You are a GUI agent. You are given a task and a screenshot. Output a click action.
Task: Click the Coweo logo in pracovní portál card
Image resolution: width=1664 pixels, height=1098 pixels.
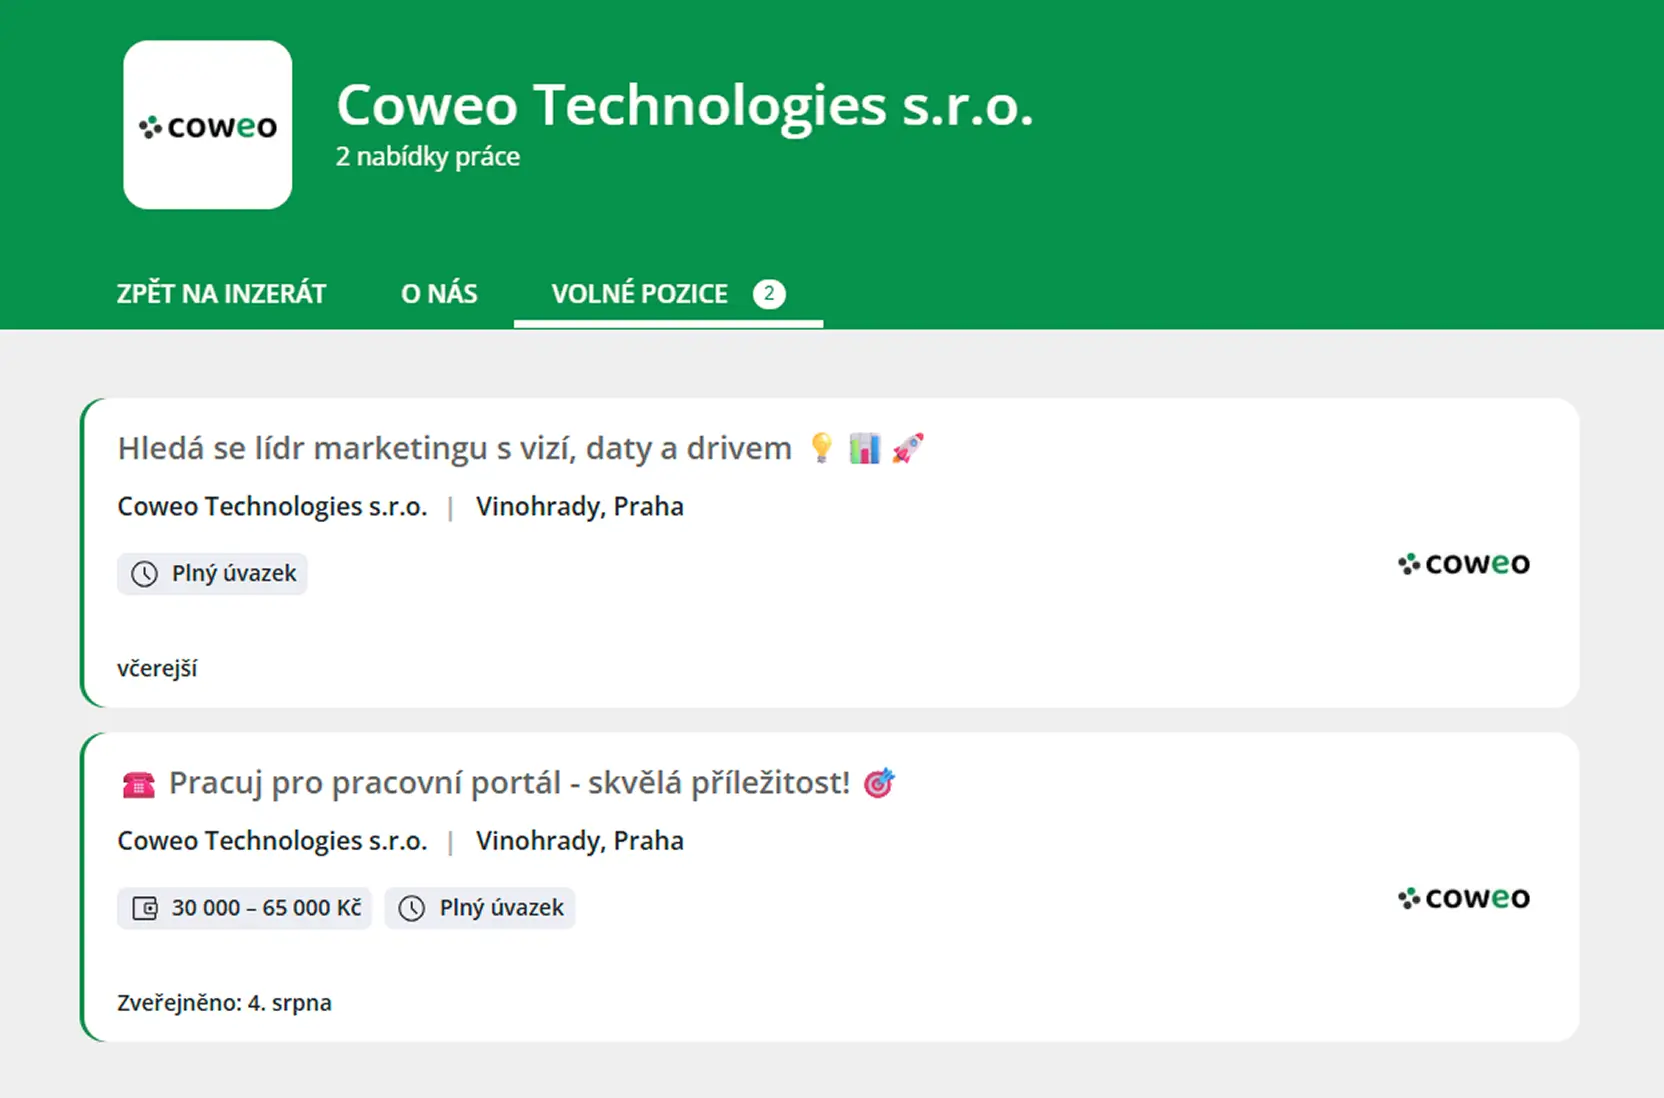pyautogui.click(x=1464, y=898)
